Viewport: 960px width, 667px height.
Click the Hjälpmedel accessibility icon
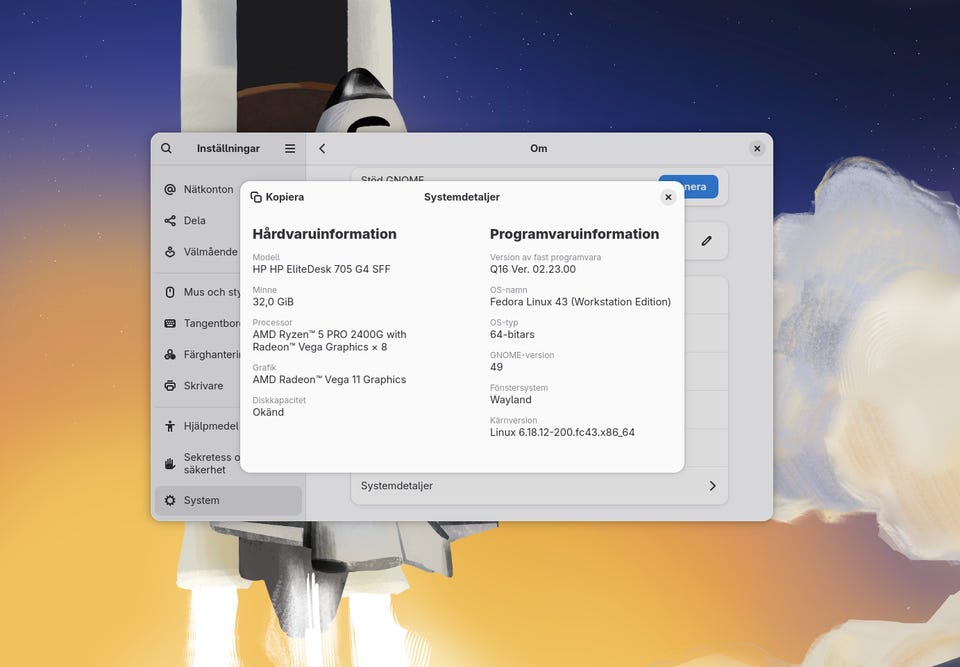pyautogui.click(x=170, y=426)
